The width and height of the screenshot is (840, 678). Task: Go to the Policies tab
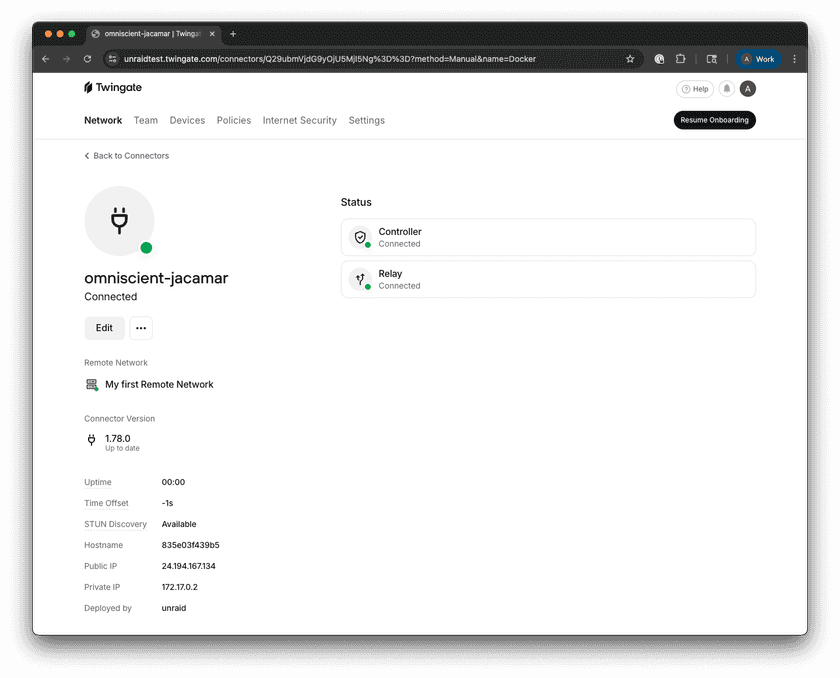[x=234, y=120]
